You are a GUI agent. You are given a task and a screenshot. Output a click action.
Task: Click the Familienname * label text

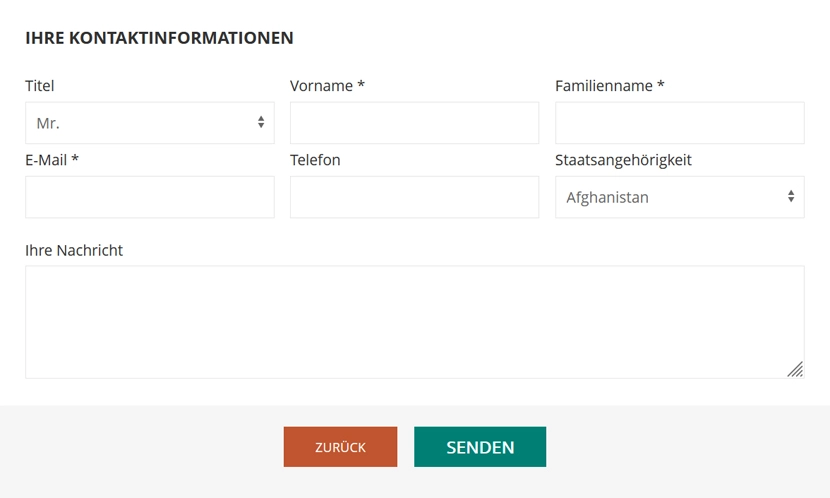point(610,86)
